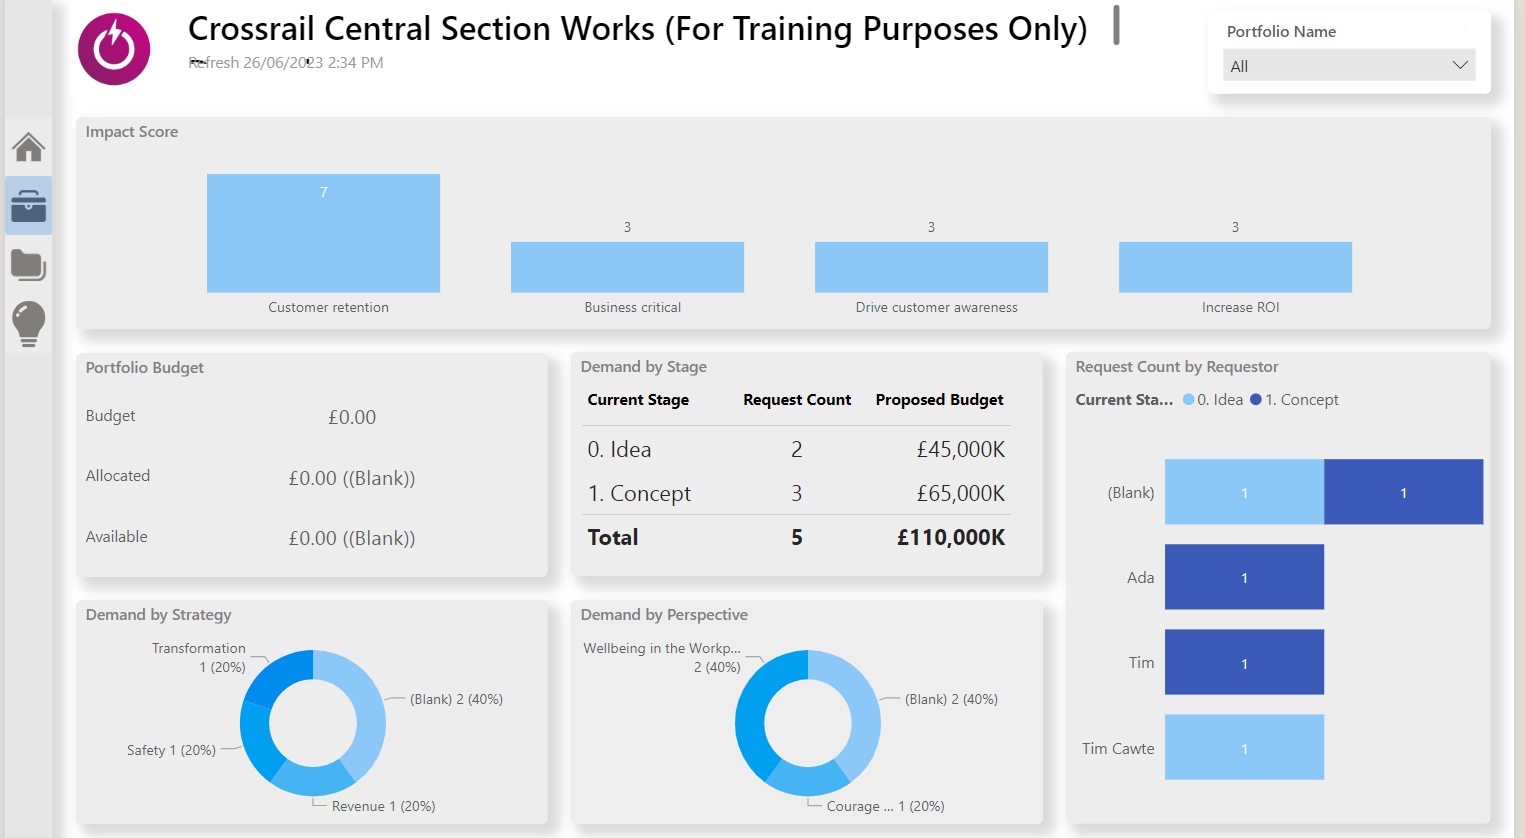Click the Tim Cawte axis label

click(x=1118, y=748)
